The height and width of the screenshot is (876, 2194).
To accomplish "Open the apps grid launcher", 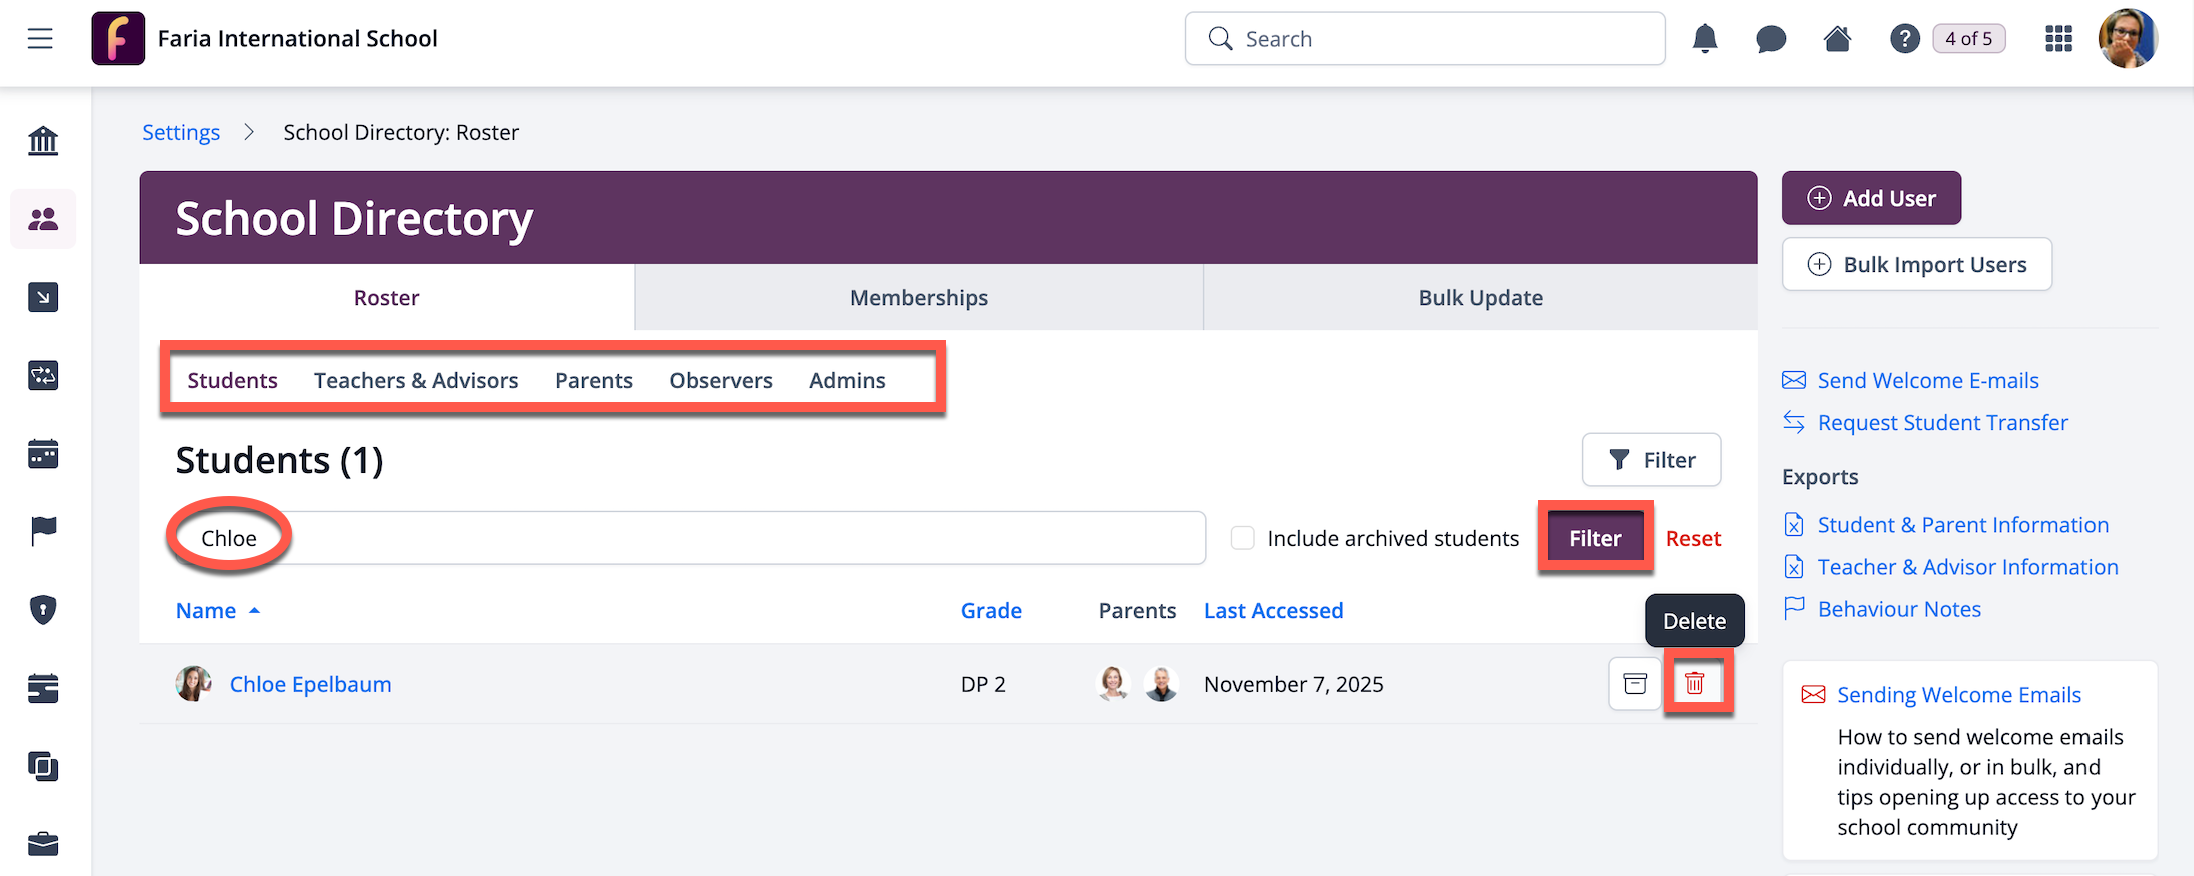I will point(2058,39).
